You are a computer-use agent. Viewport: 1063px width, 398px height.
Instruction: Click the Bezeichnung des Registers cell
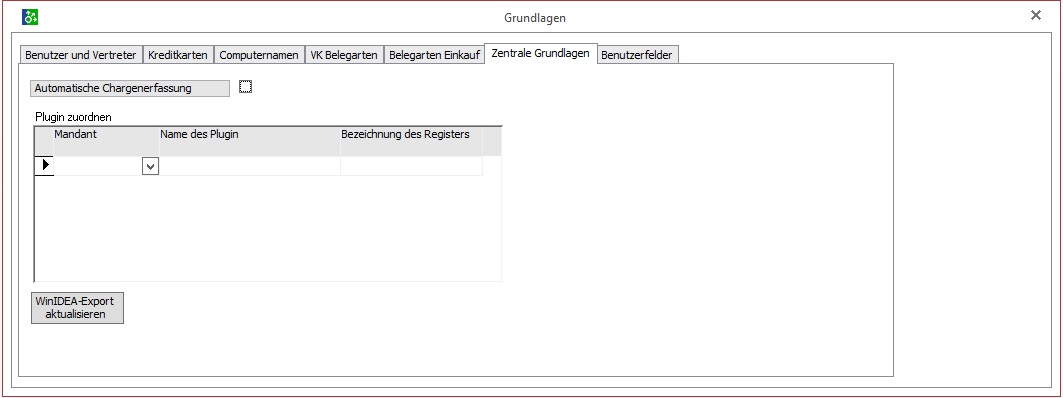click(412, 166)
